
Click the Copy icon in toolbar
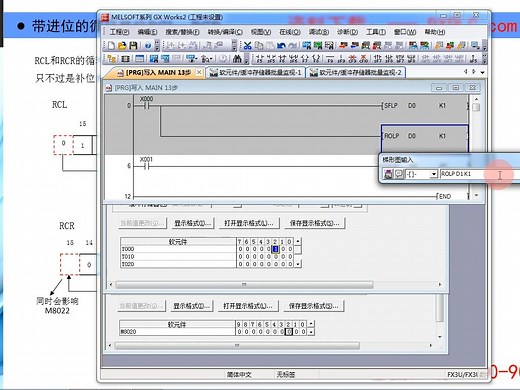point(259,45)
